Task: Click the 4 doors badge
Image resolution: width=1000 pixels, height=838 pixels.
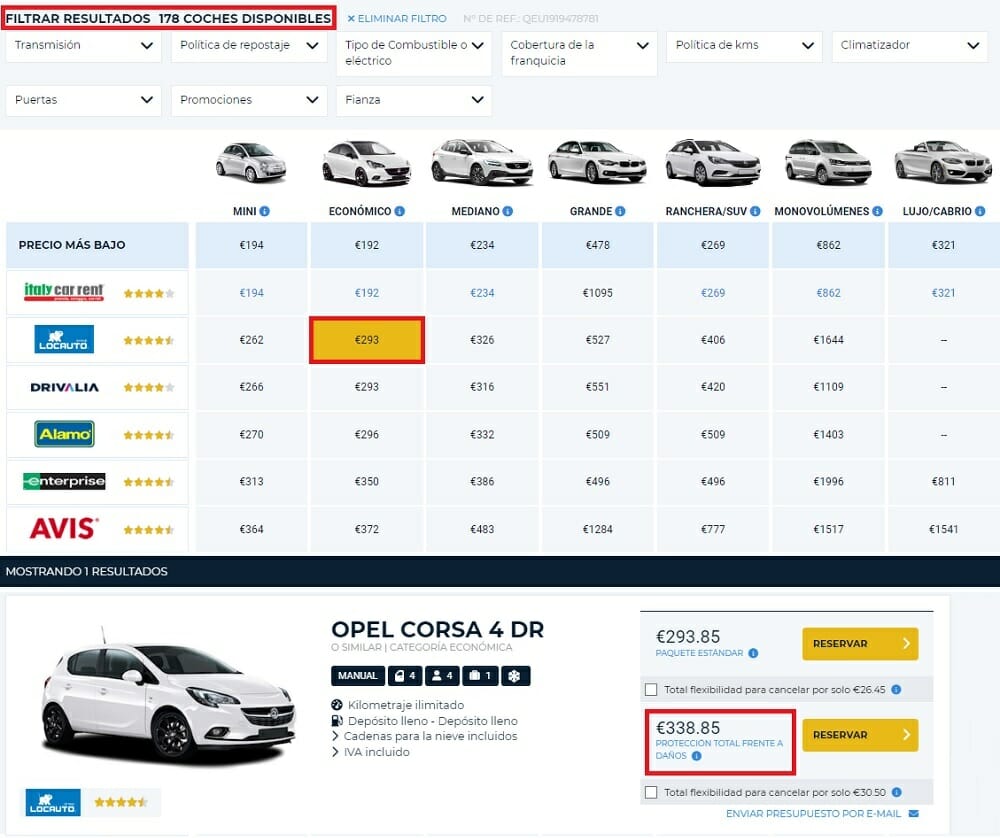Action: click(404, 675)
